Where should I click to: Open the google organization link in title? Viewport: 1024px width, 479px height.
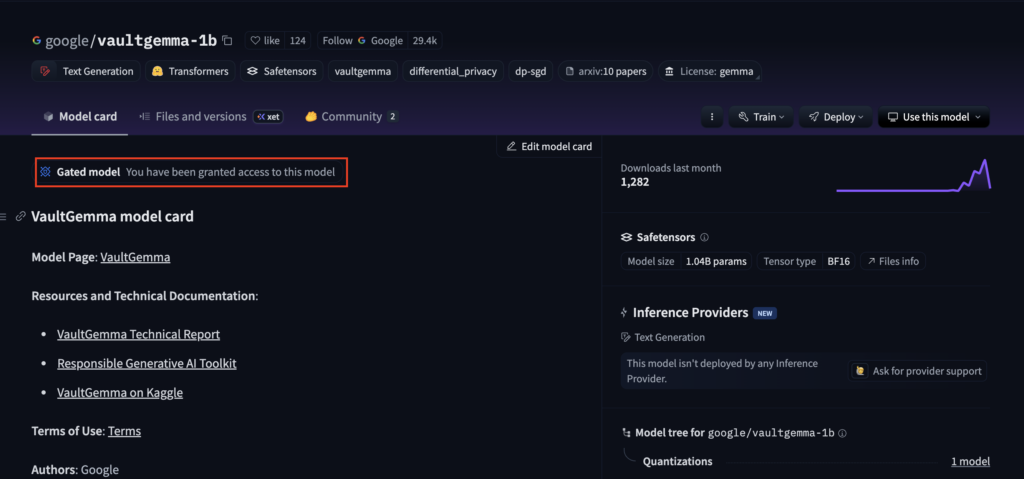coord(69,41)
